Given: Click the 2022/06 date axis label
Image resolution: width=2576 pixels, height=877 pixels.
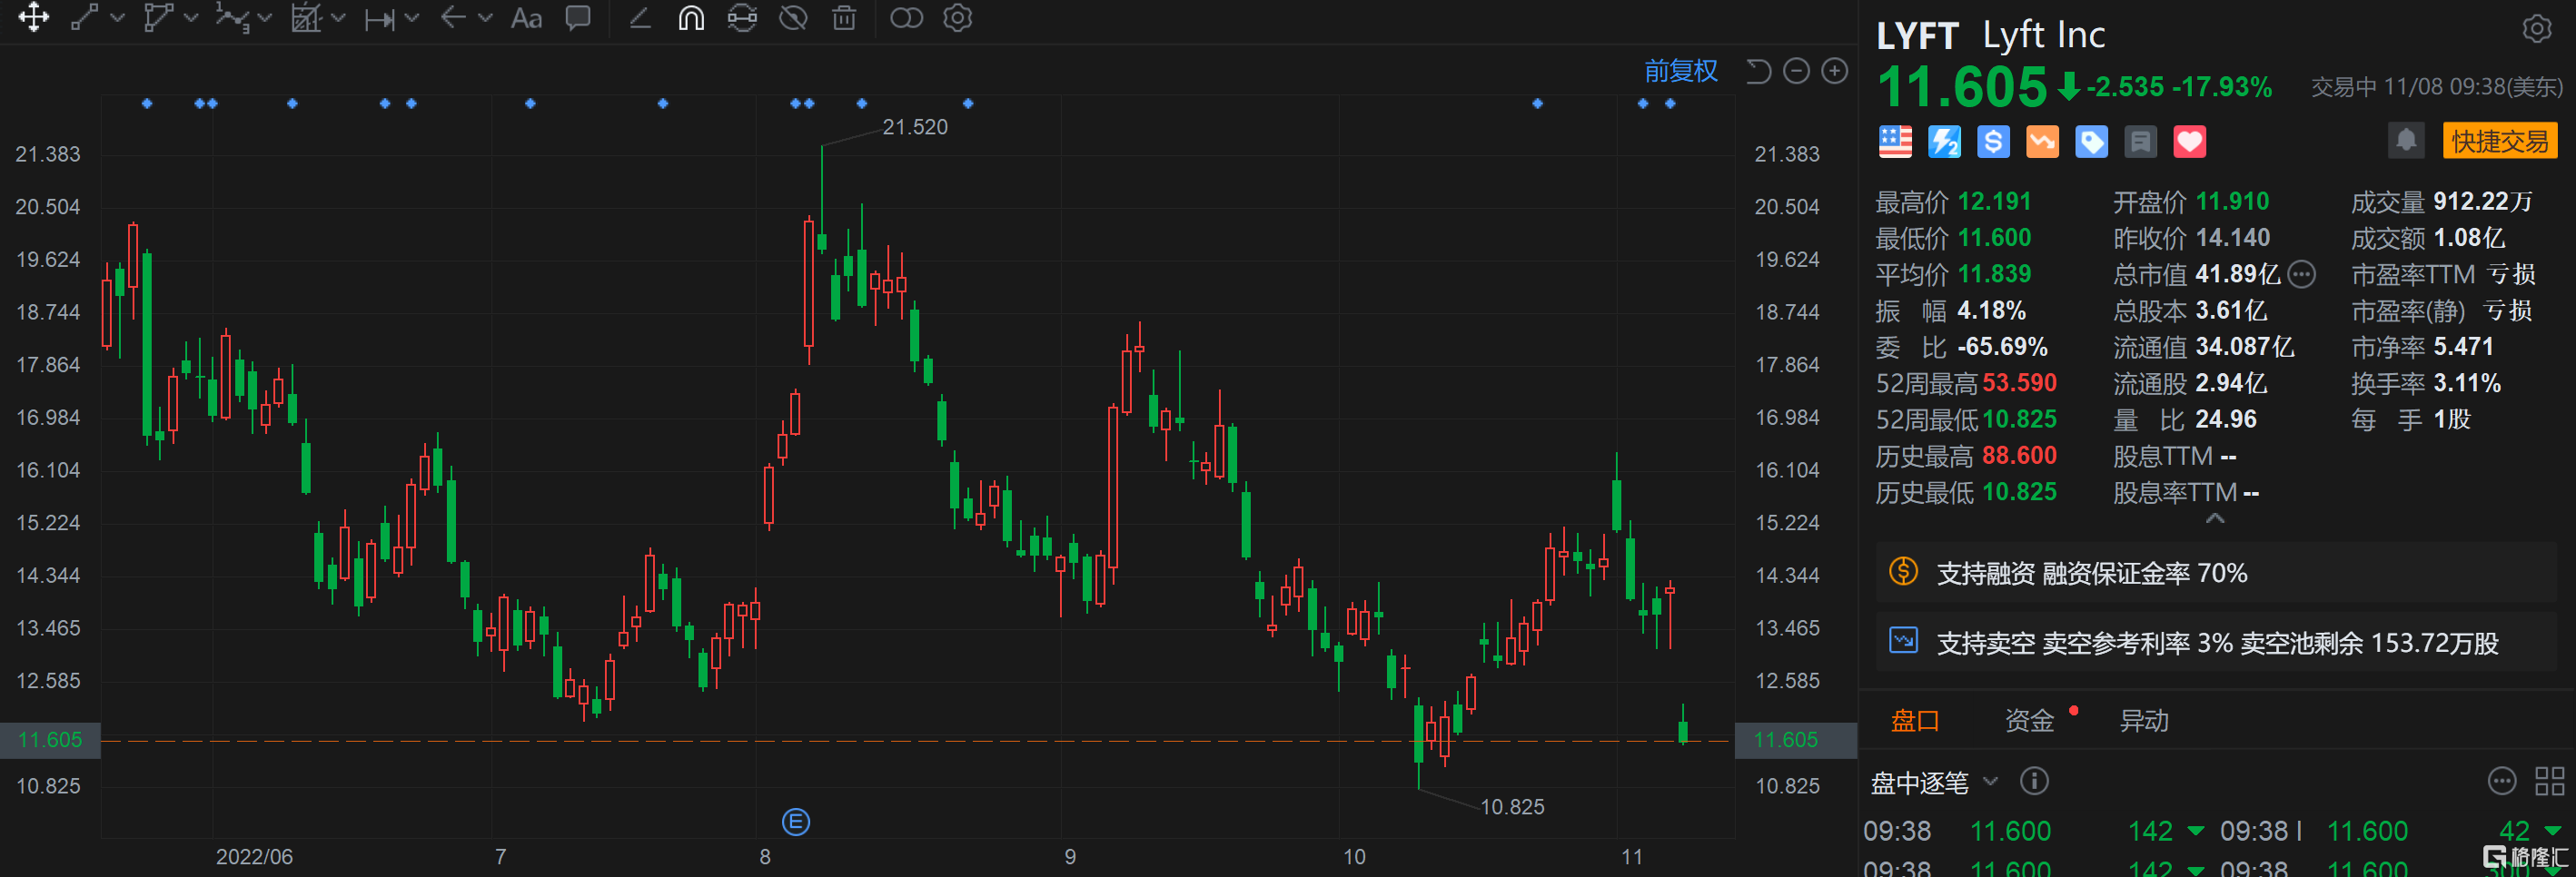Looking at the screenshot, I should tap(254, 857).
